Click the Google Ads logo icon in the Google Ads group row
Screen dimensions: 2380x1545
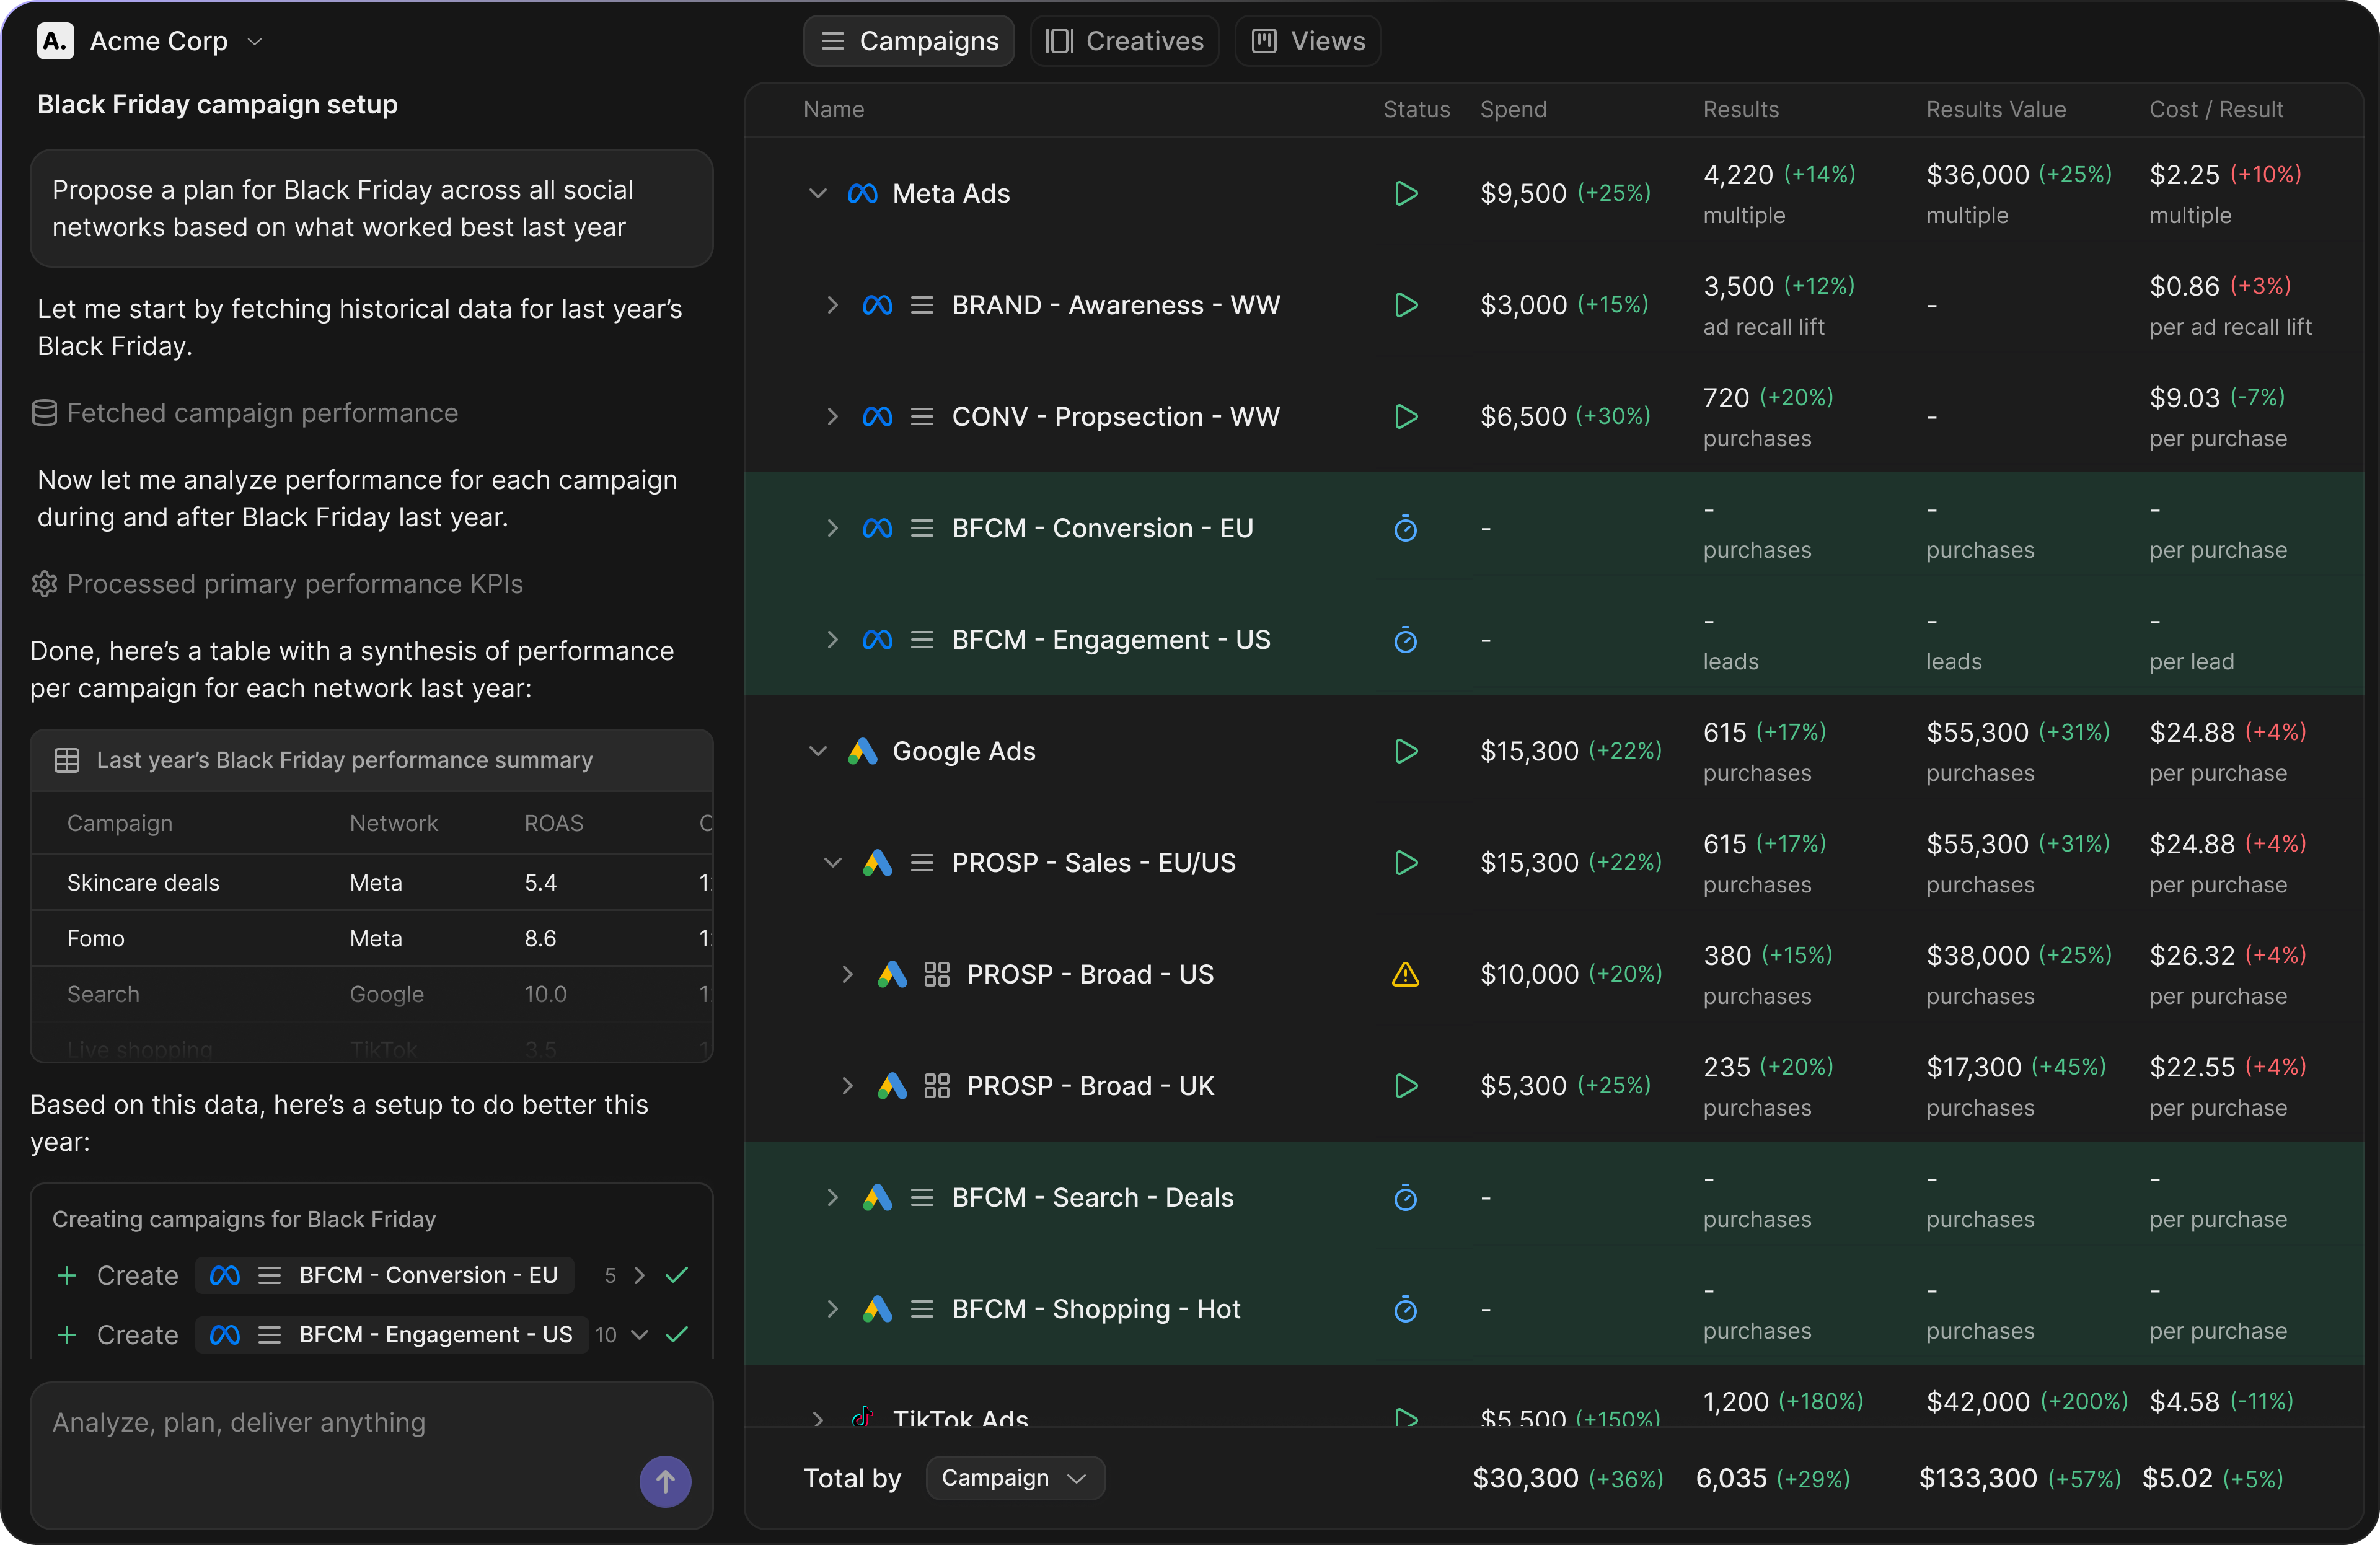coord(862,752)
